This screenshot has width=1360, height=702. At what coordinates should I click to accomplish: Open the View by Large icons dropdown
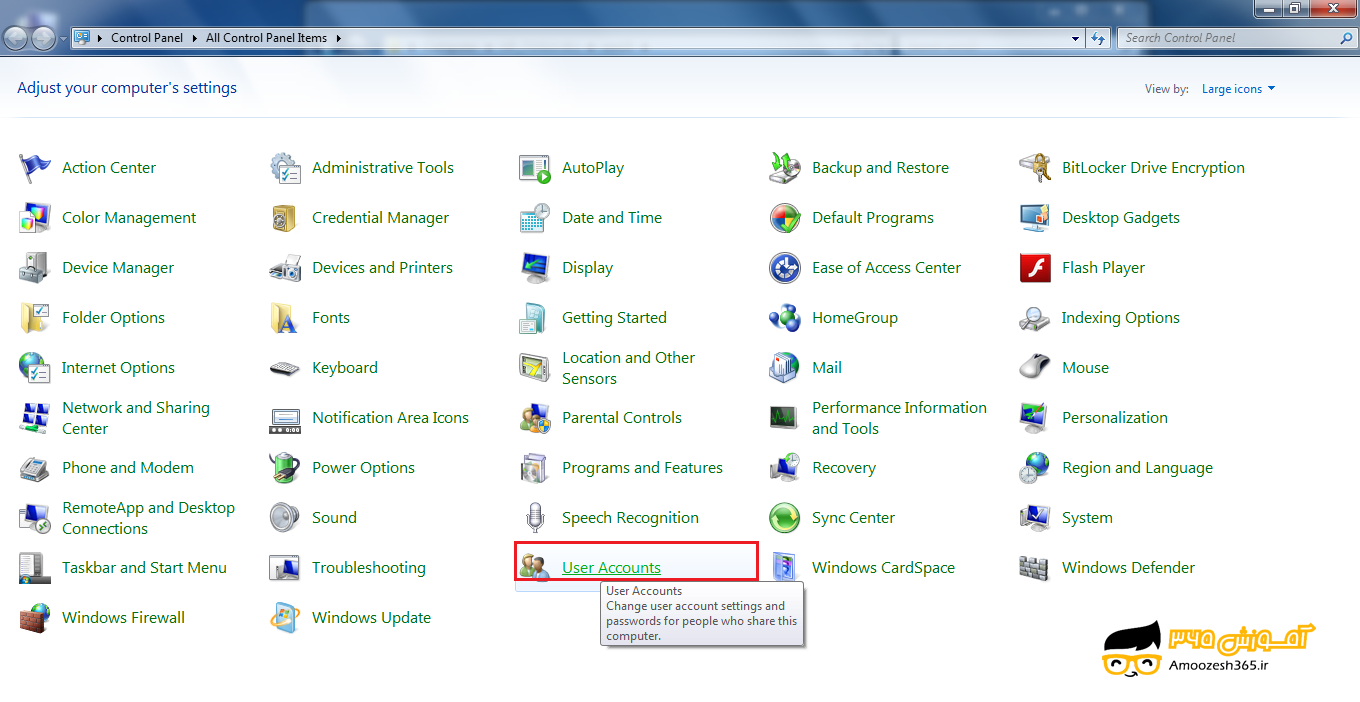tap(1239, 89)
